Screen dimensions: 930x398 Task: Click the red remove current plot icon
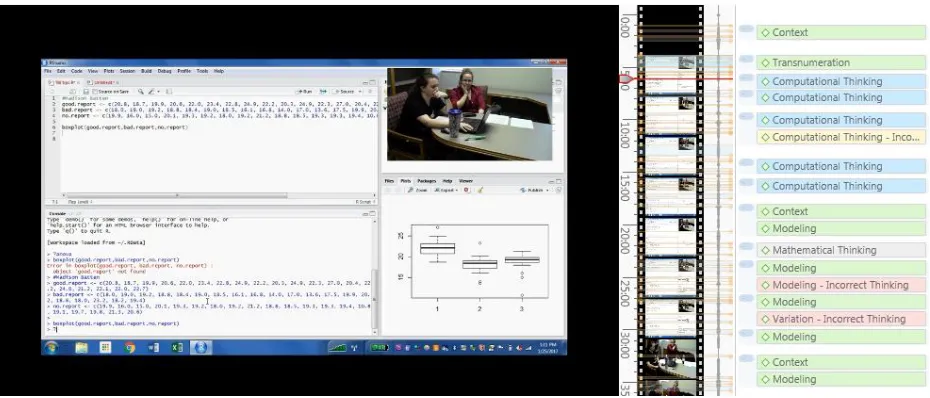click(x=466, y=190)
